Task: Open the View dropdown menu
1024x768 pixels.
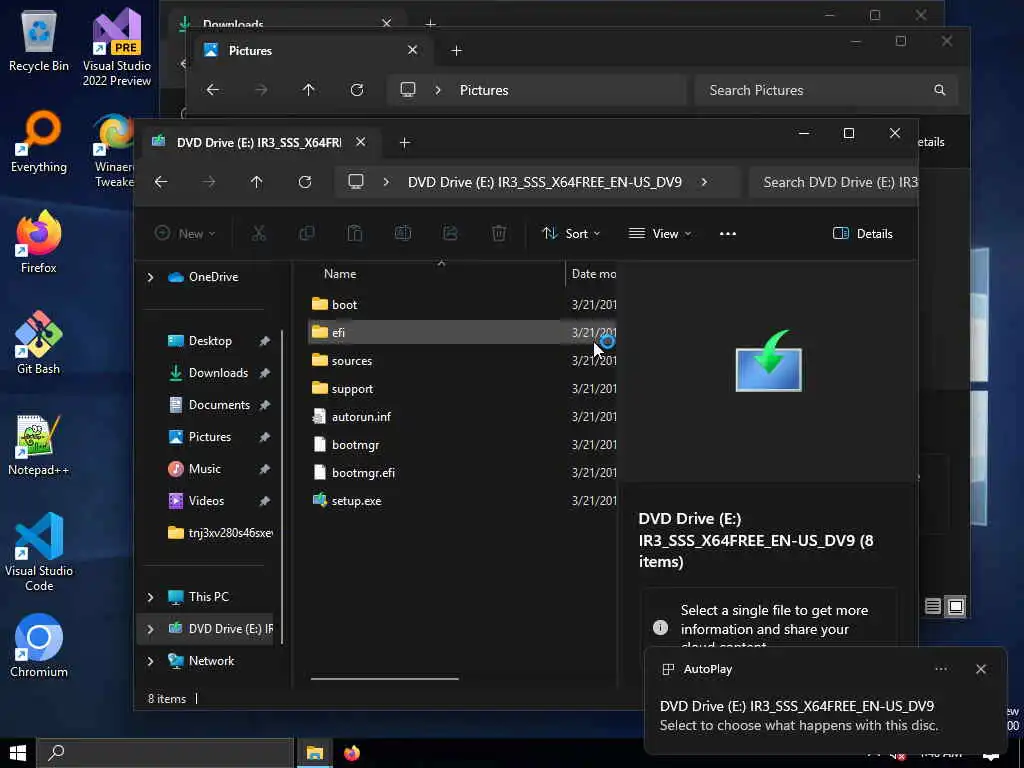Action: tap(660, 233)
